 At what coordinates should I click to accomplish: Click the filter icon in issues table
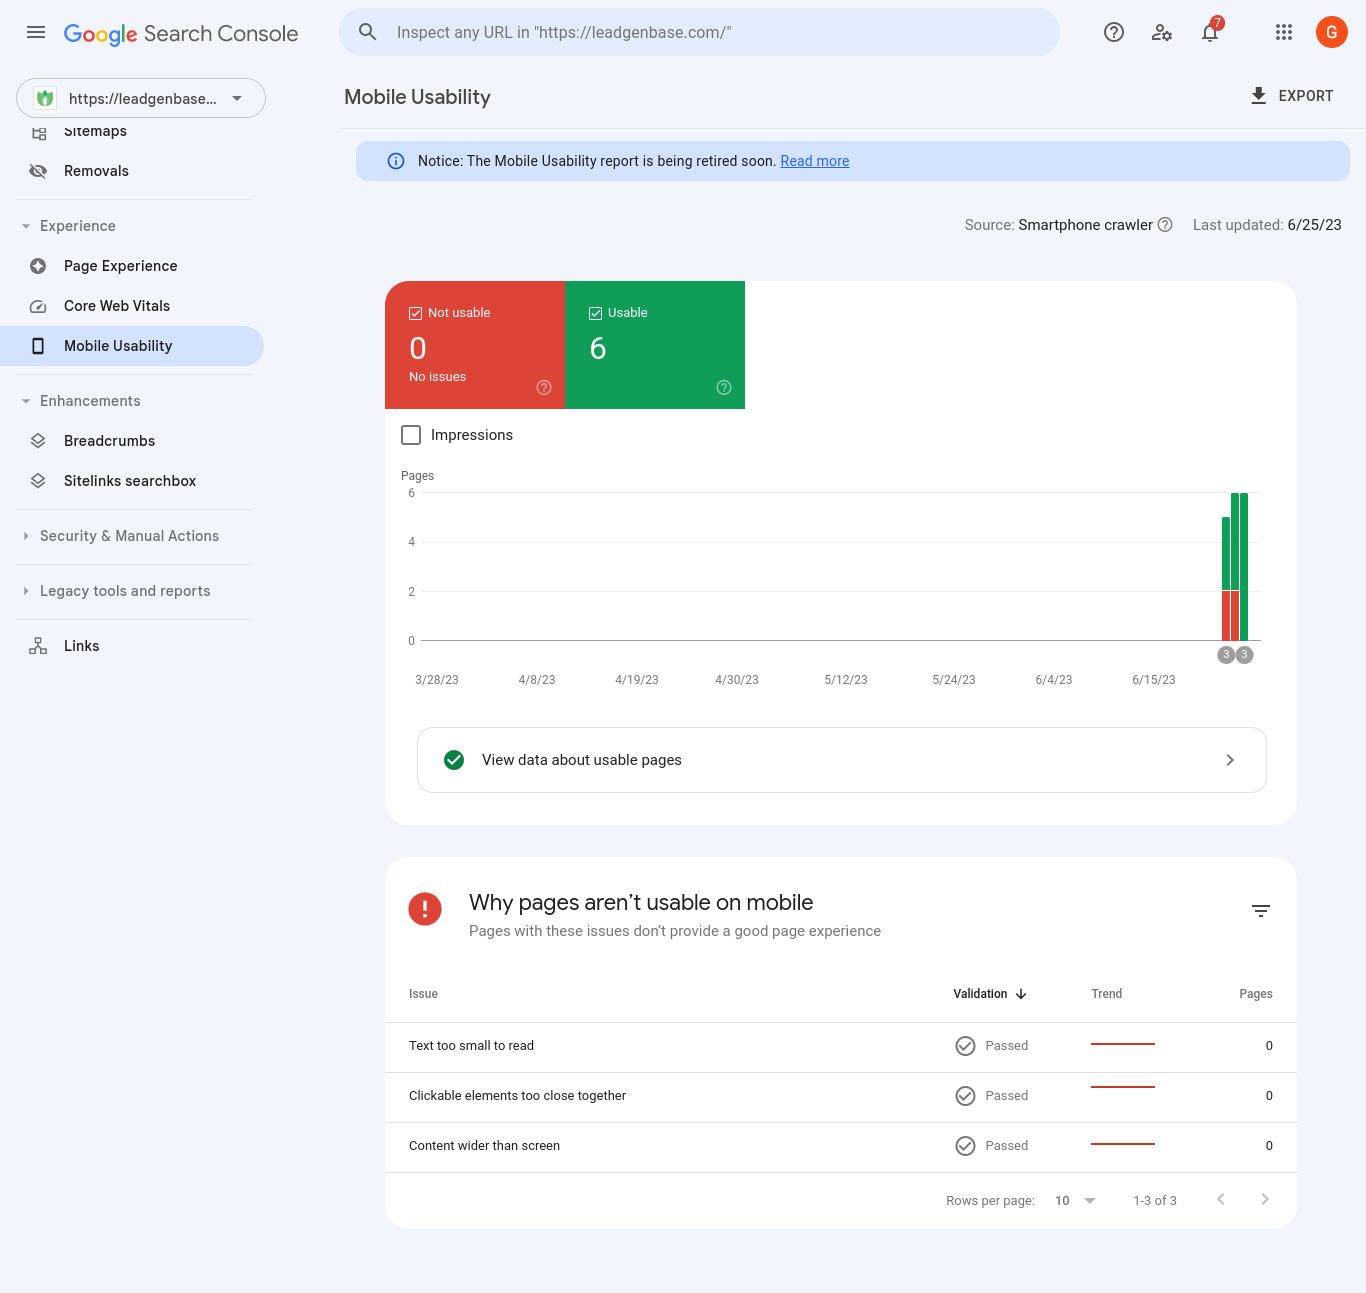1260,911
